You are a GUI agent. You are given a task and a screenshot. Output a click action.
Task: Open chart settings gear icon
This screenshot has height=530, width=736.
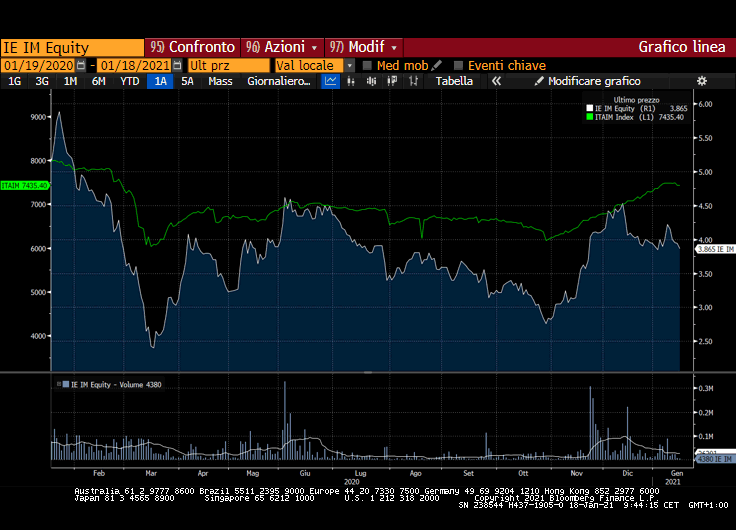[x=702, y=81]
